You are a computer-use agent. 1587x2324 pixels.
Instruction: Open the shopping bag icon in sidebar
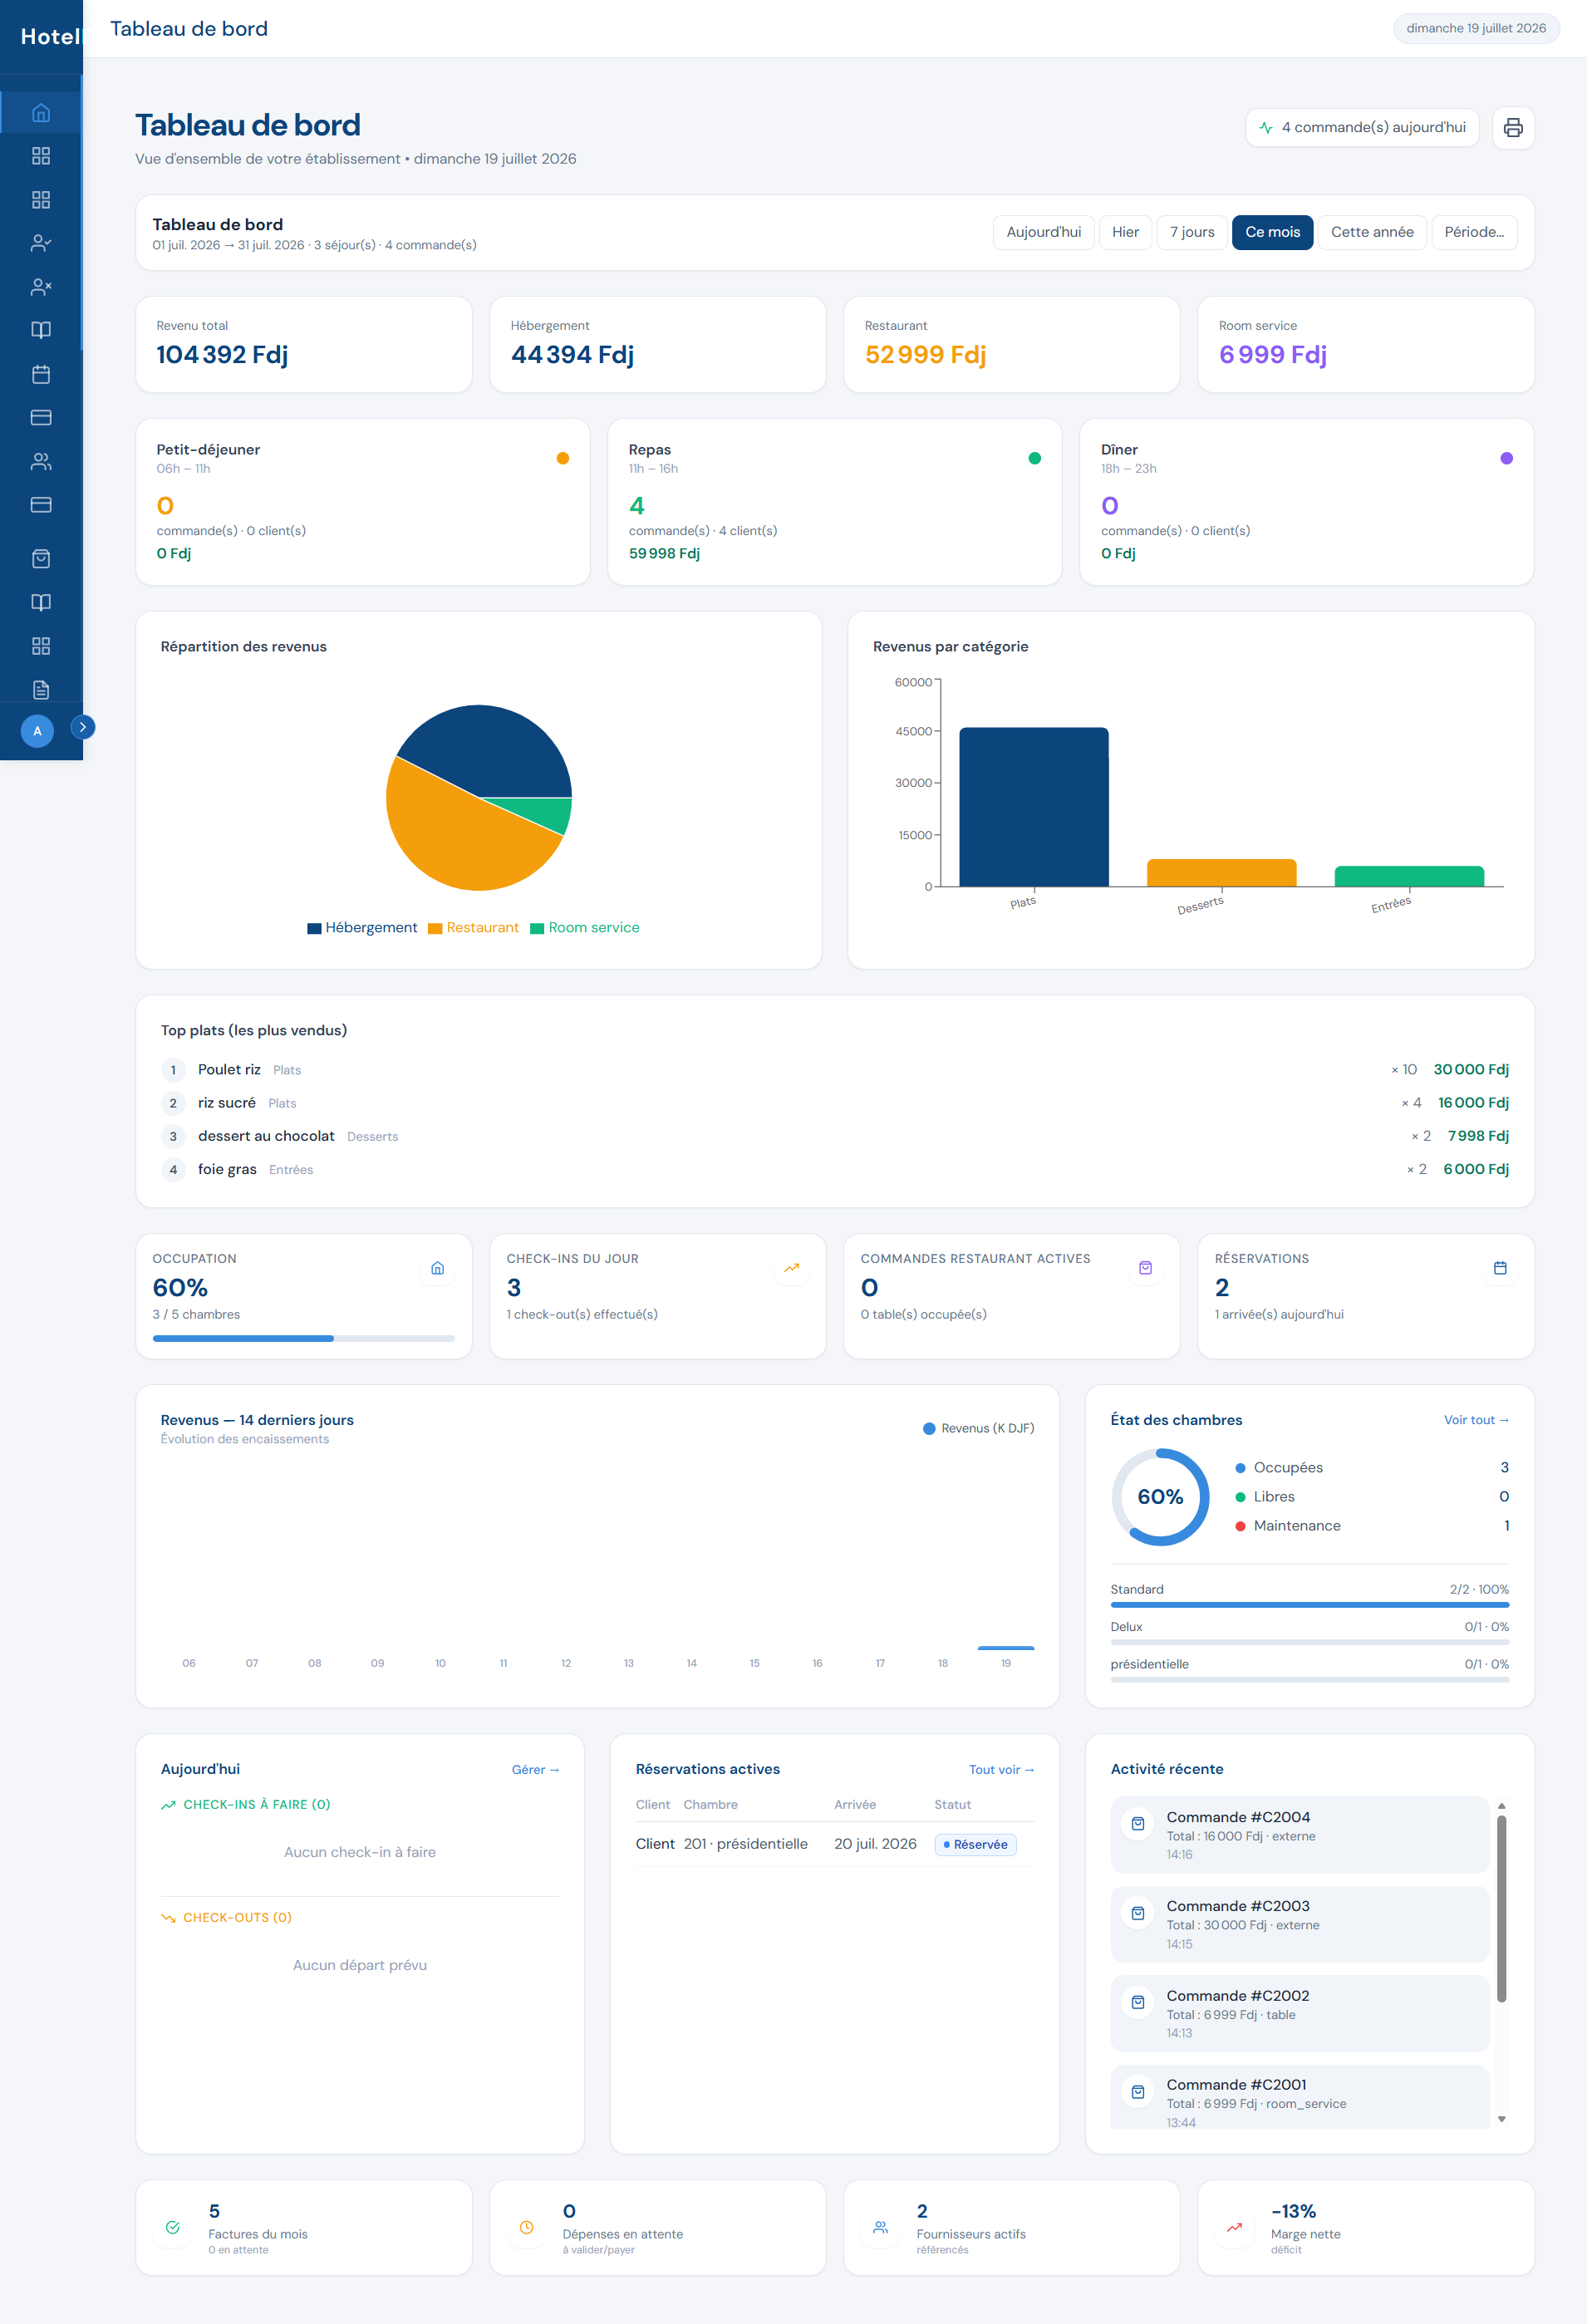(x=41, y=559)
